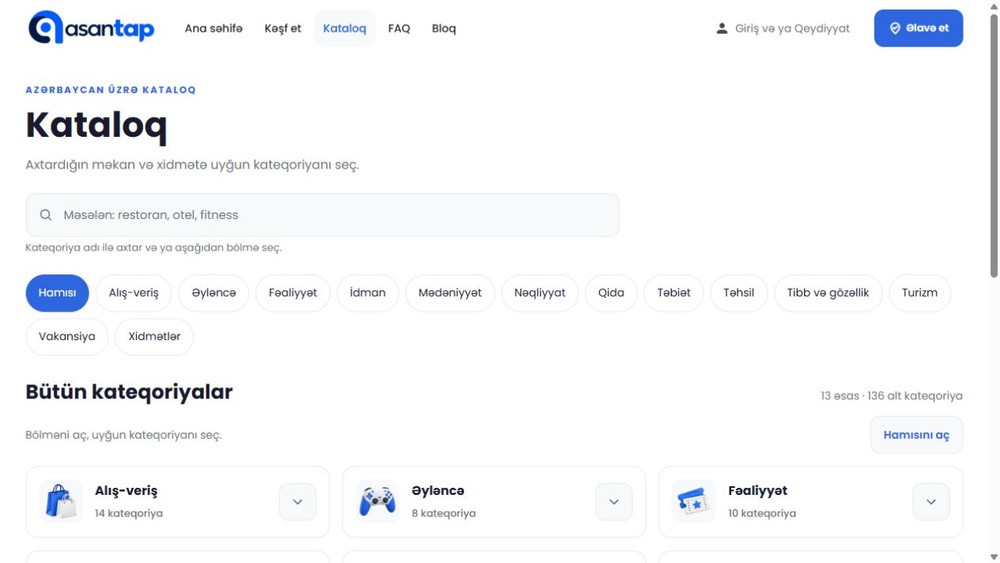Filter by Təbiət chip
Image resolution: width=1000 pixels, height=563 pixels.
pyautogui.click(x=673, y=293)
